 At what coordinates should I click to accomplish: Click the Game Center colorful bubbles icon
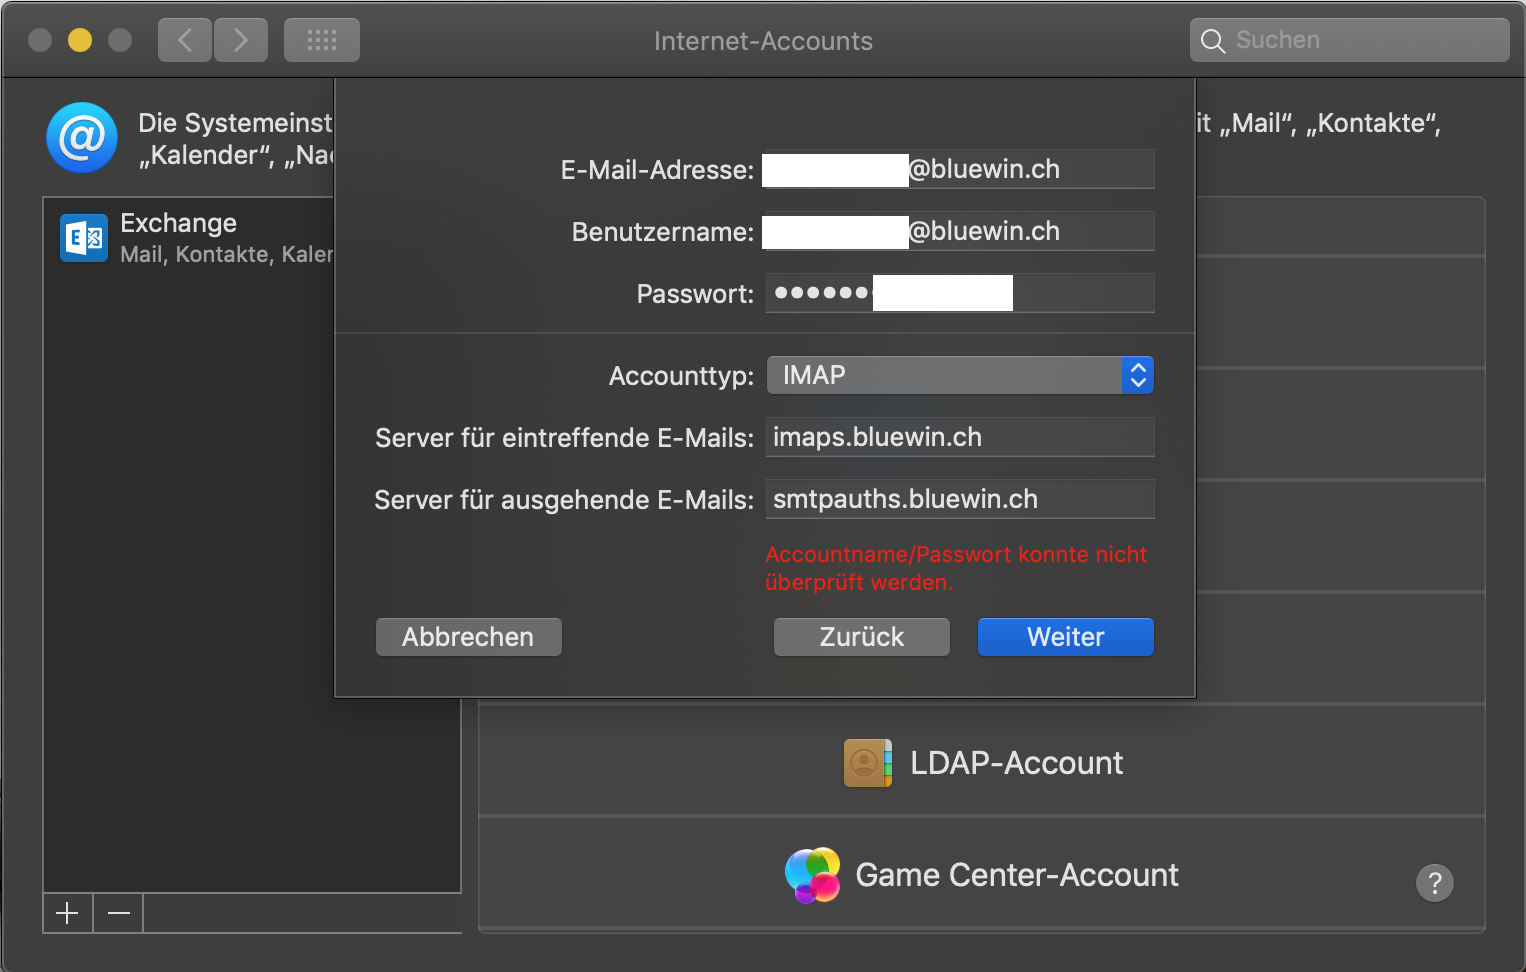(x=812, y=875)
